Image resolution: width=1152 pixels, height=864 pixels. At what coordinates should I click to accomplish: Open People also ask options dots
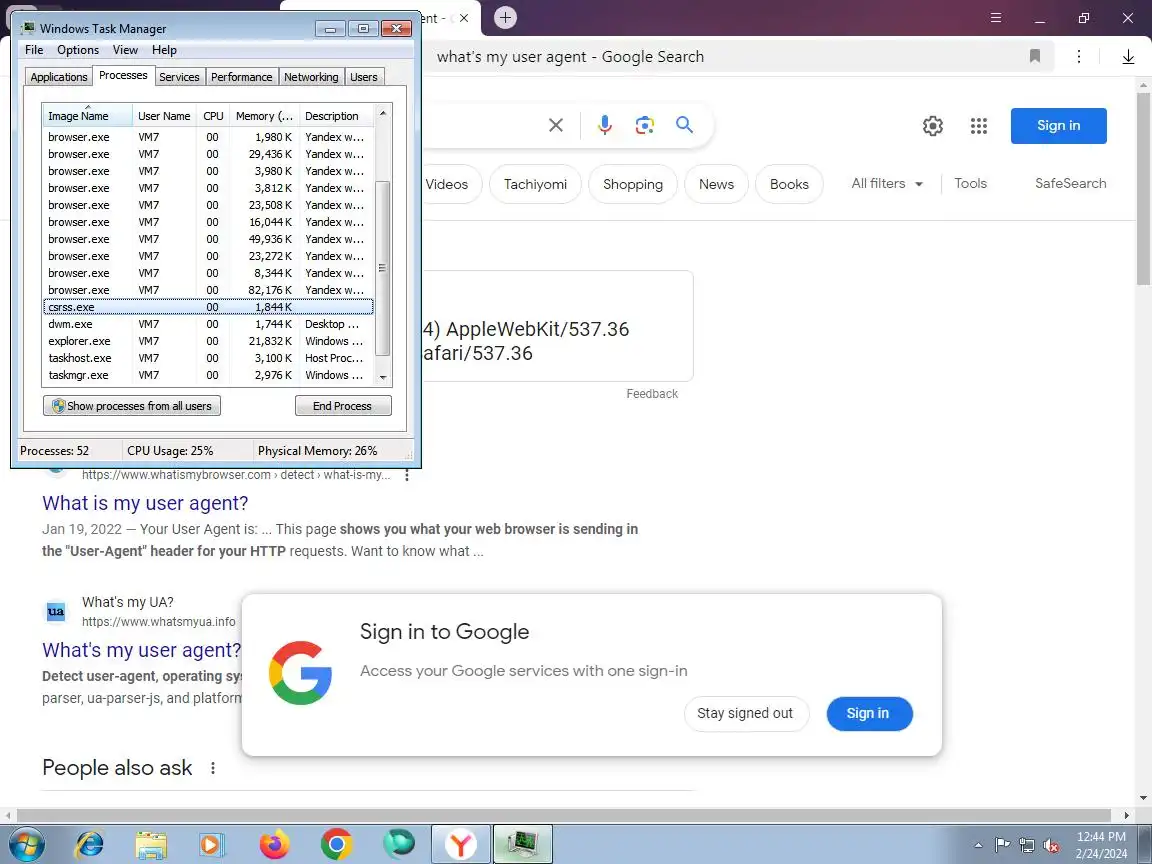coord(212,768)
